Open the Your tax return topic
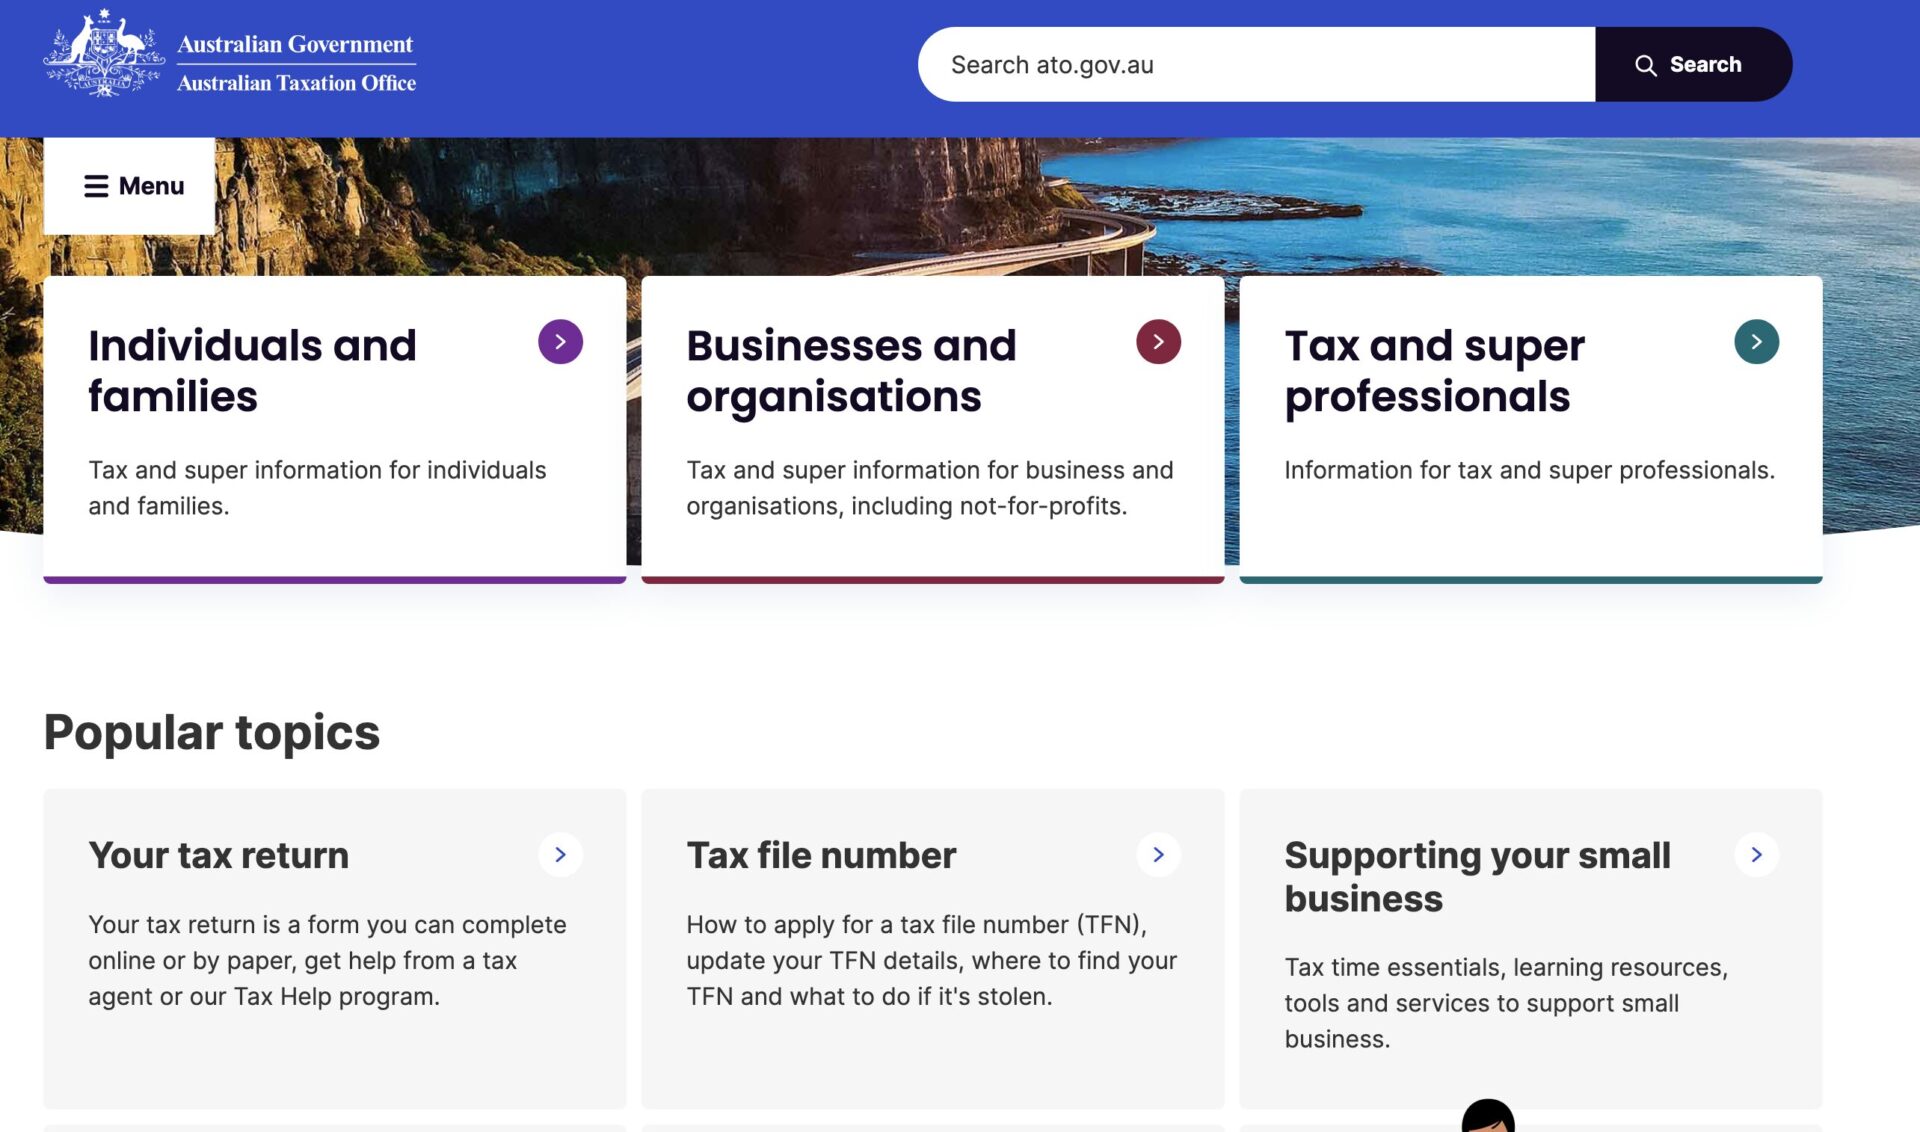 coord(218,856)
